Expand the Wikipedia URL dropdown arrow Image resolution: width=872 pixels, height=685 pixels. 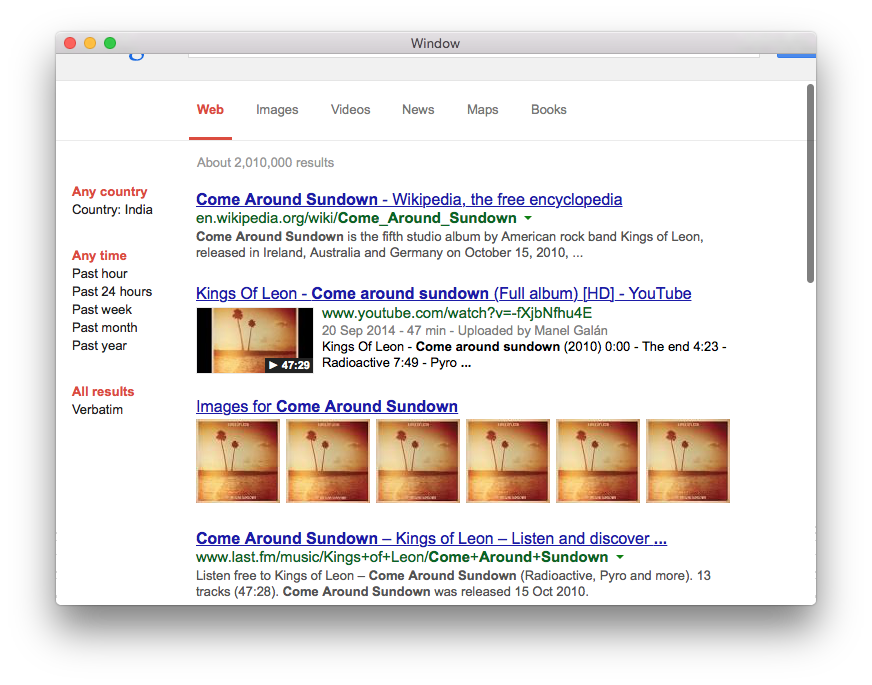pyautogui.click(x=528, y=218)
